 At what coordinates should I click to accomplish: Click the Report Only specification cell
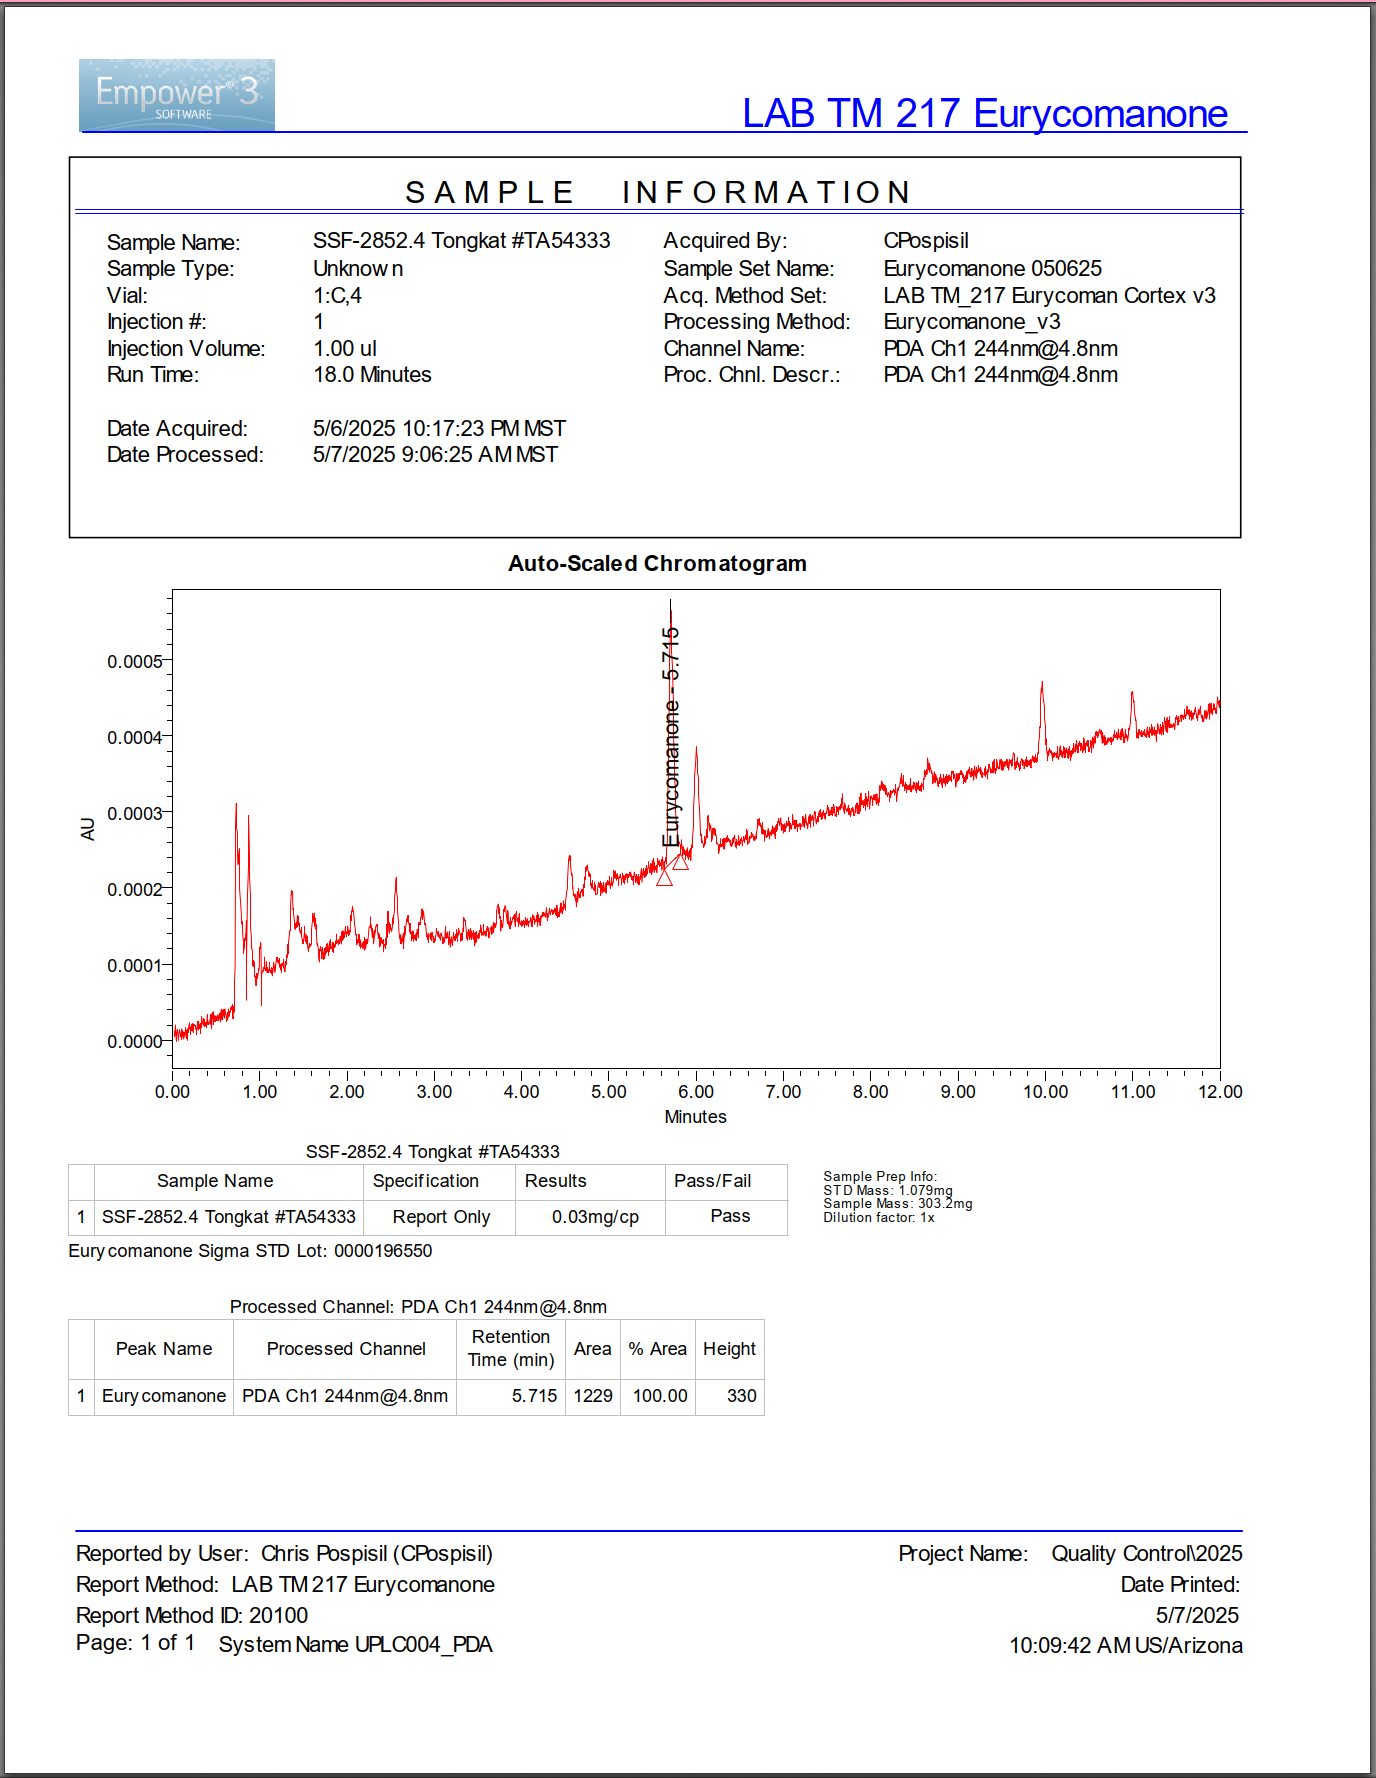[441, 1217]
